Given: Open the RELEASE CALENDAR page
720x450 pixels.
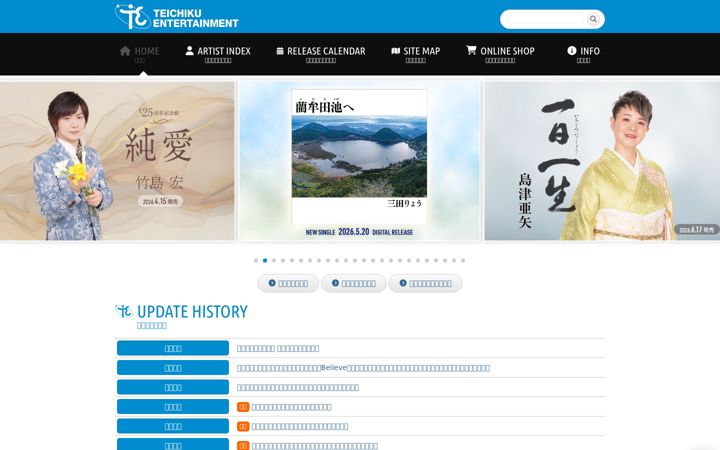Looking at the screenshot, I should tap(321, 54).
